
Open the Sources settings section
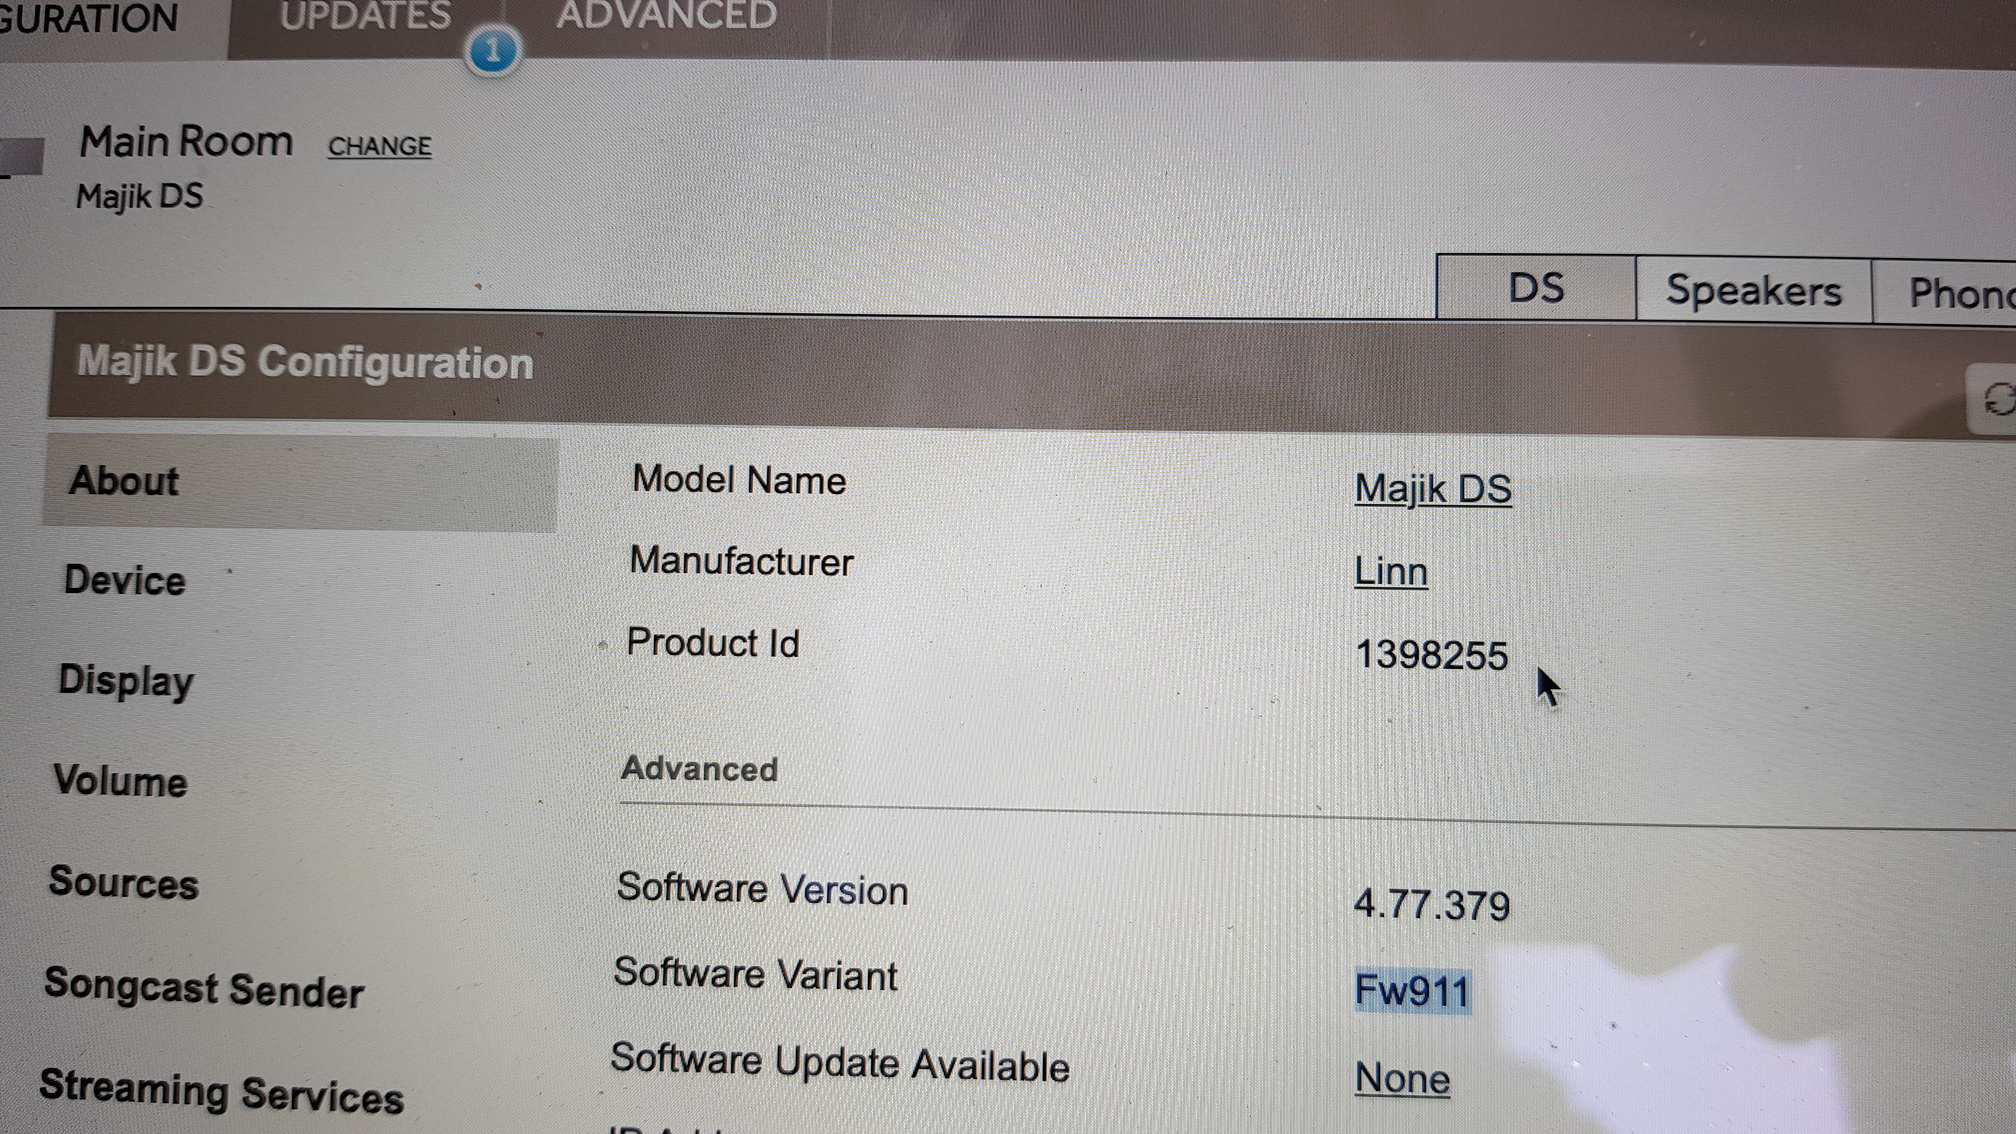point(124,883)
